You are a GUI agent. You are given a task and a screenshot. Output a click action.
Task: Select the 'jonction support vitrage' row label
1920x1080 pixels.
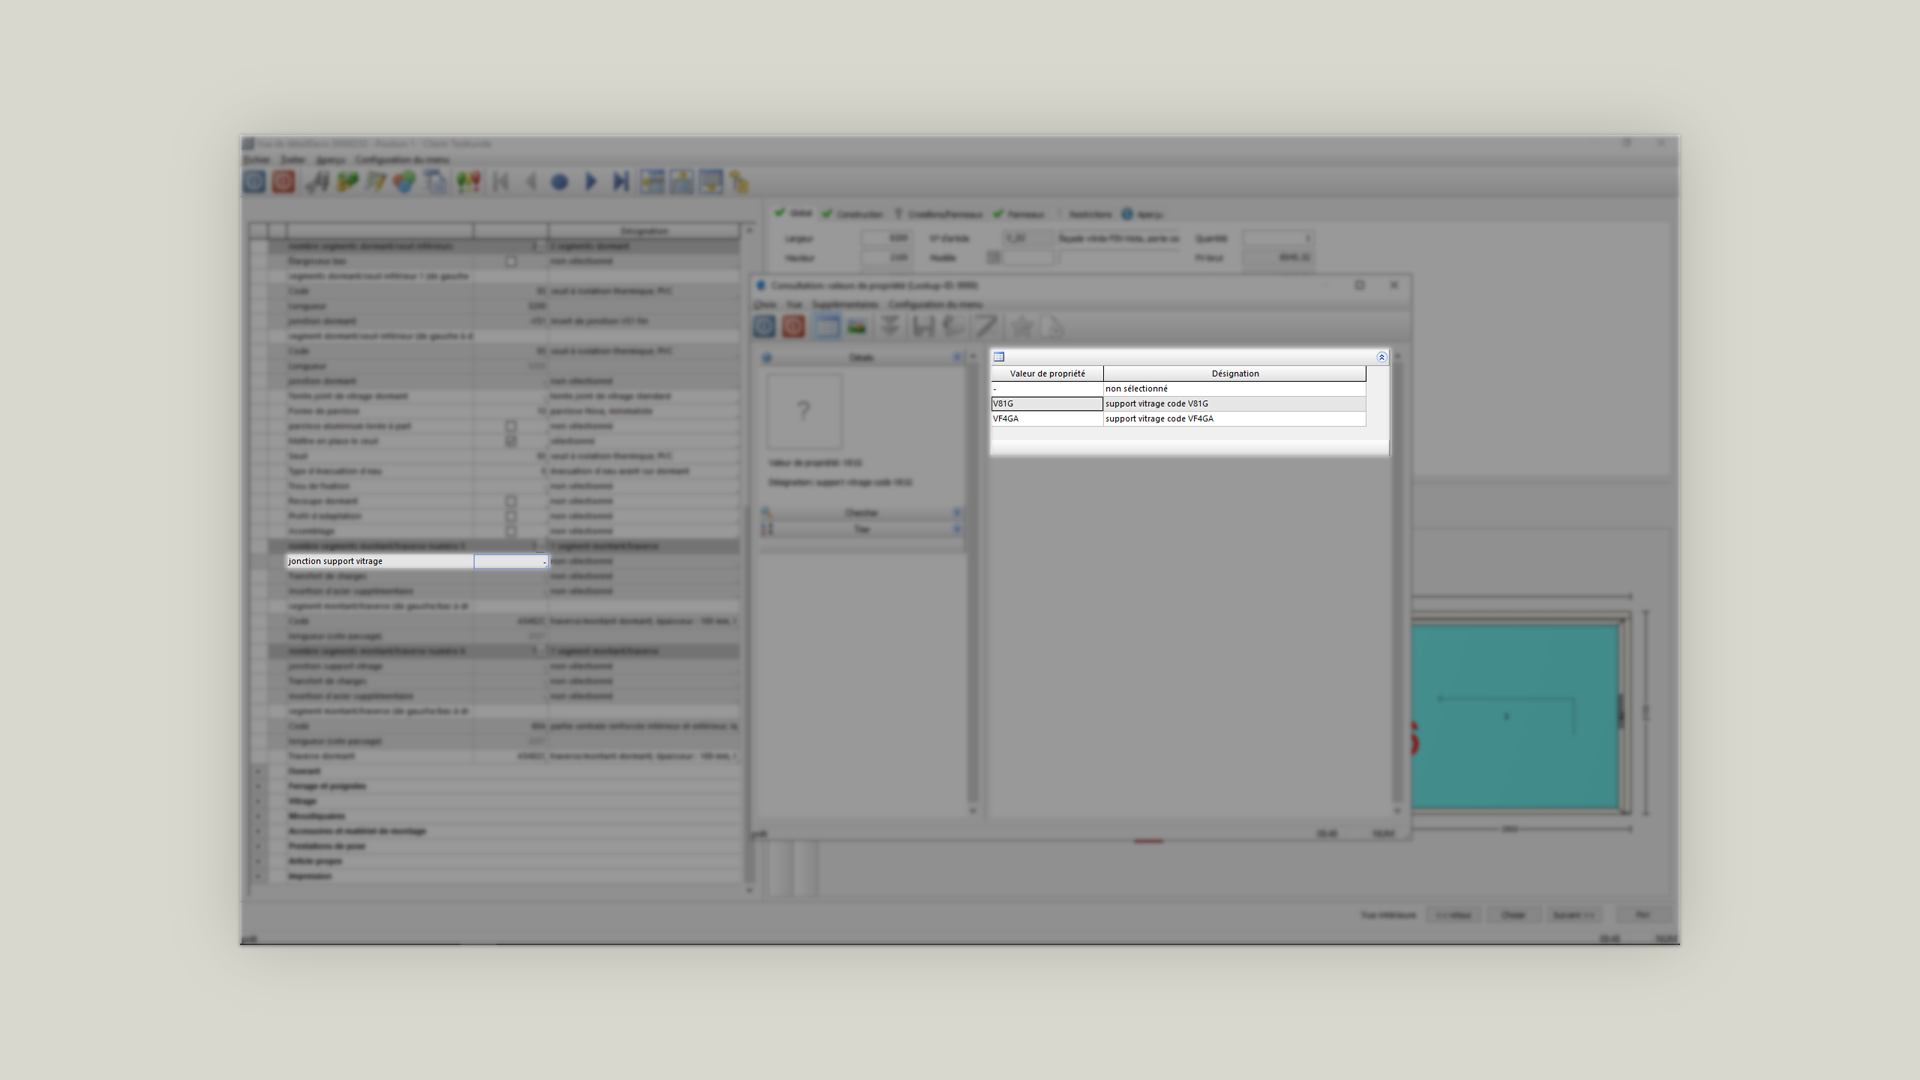click(380, 561)
